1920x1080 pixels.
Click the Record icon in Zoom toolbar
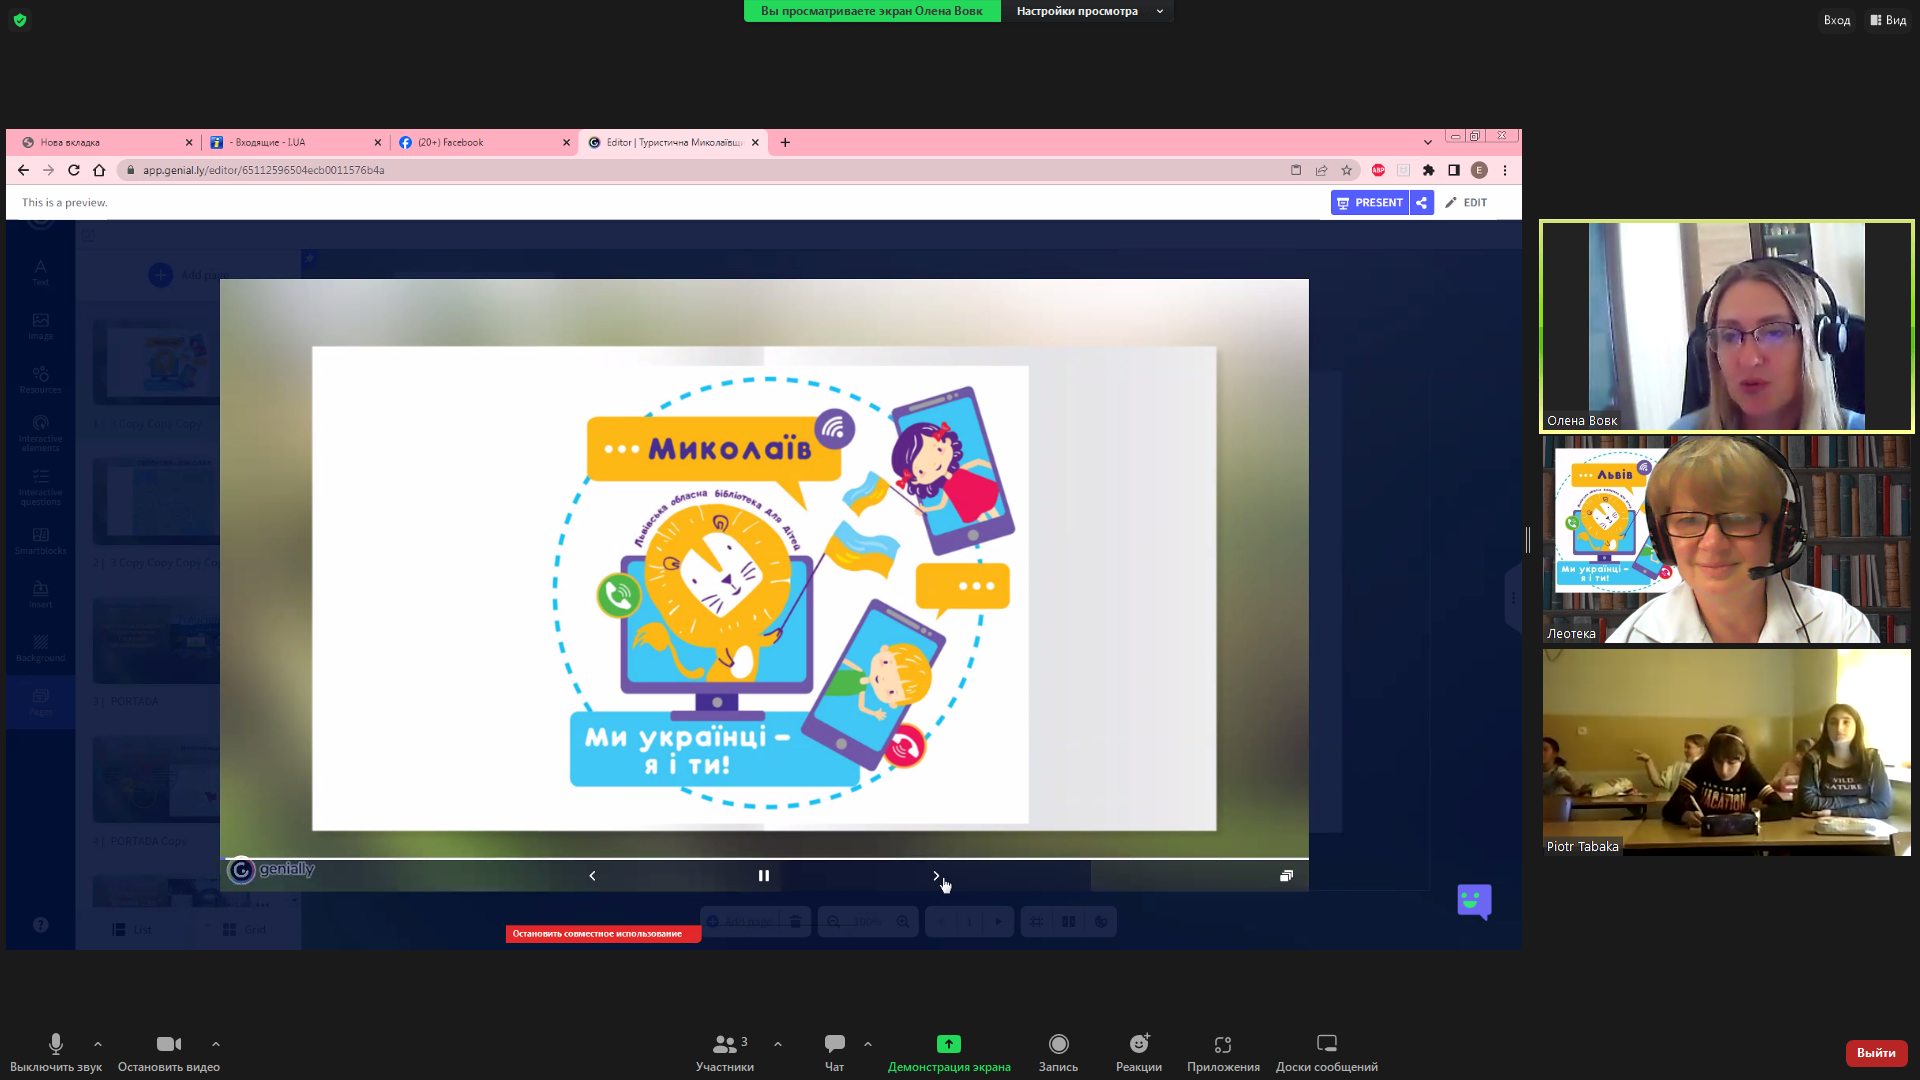[x=1058, y=1044]
